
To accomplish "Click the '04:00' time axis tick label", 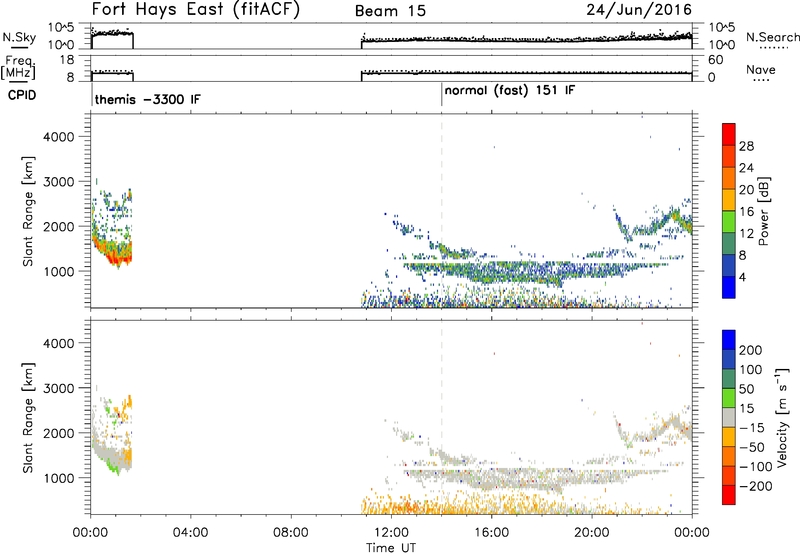I will [190, 533].
